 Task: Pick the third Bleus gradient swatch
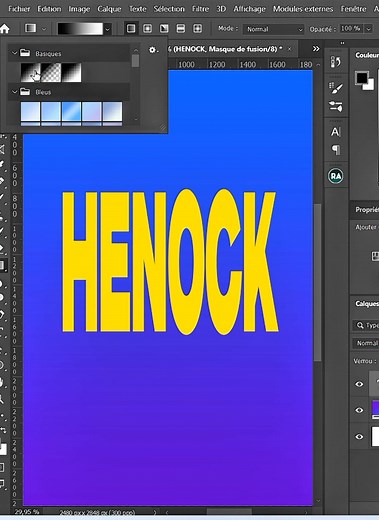(71, 111)
